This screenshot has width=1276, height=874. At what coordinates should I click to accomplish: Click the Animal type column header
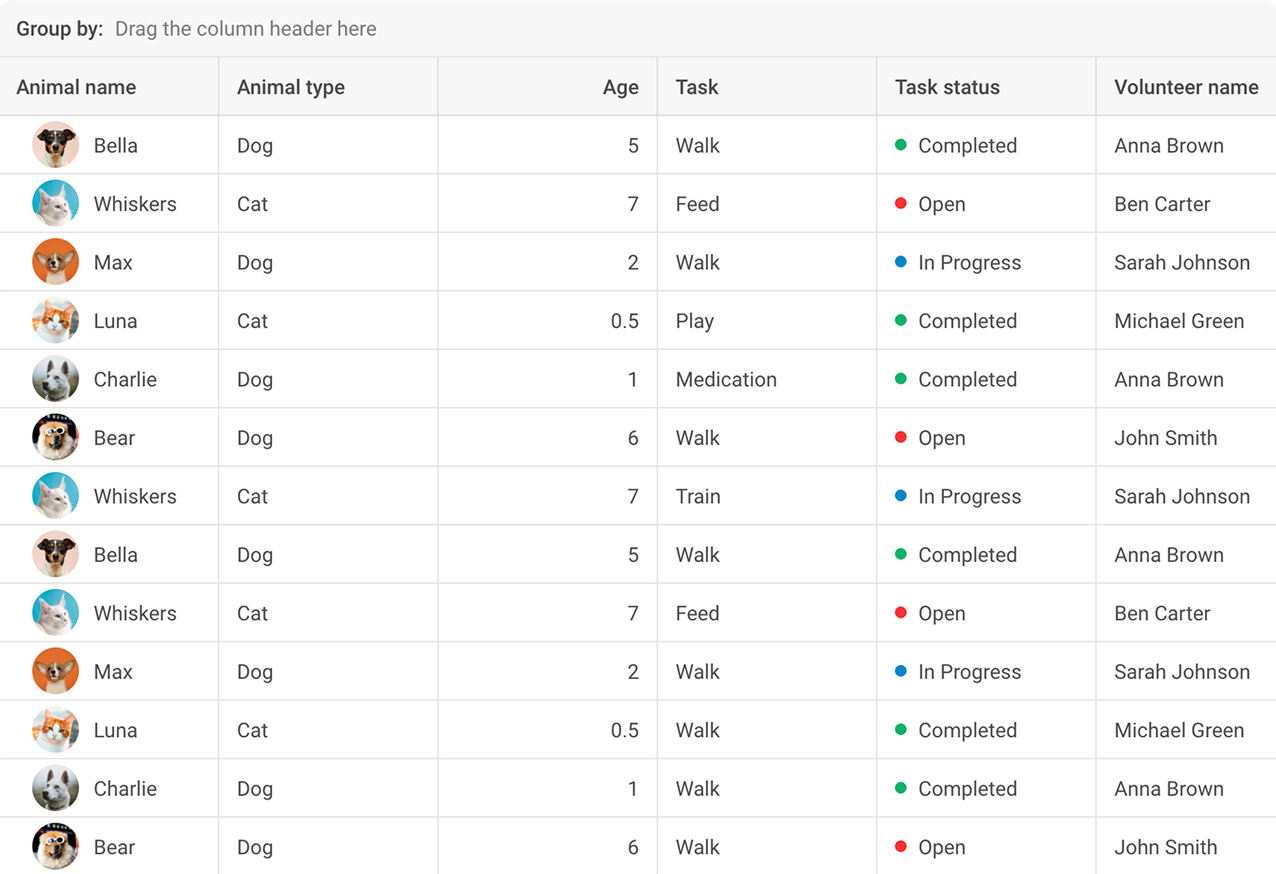[291, 87]
